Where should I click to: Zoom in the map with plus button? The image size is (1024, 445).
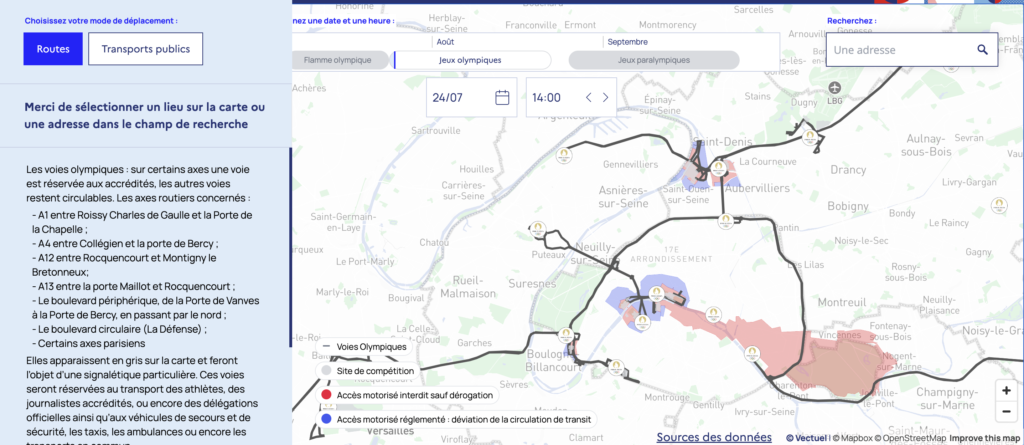coord(1006,391)
